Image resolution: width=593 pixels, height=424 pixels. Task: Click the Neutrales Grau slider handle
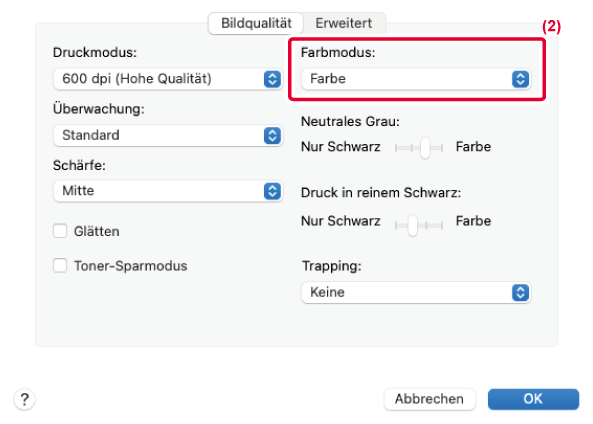pyautogui.click(x=425, y=148)
